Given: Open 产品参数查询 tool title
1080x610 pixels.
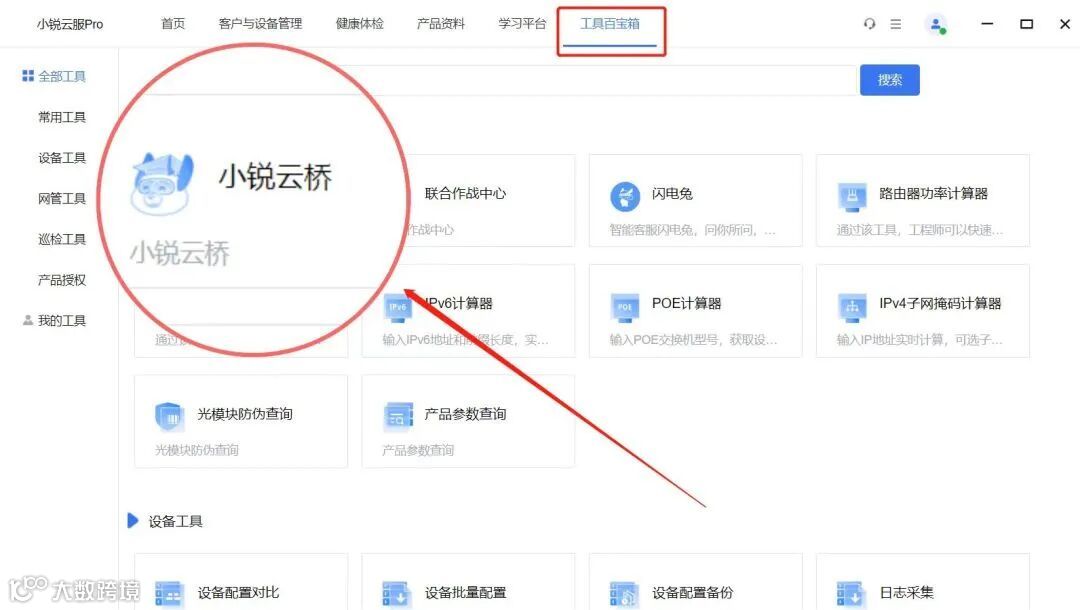Looking at the screenshot, I should pos(466,414).
